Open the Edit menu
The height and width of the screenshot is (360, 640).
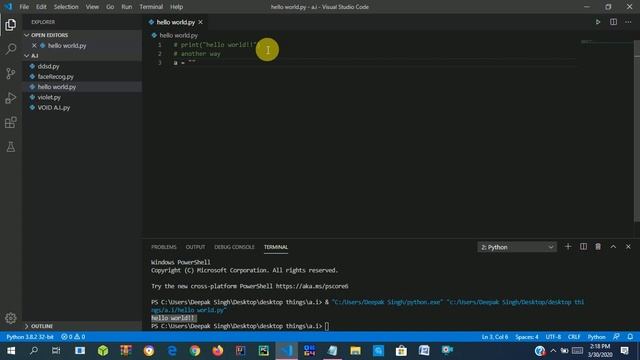41,7
